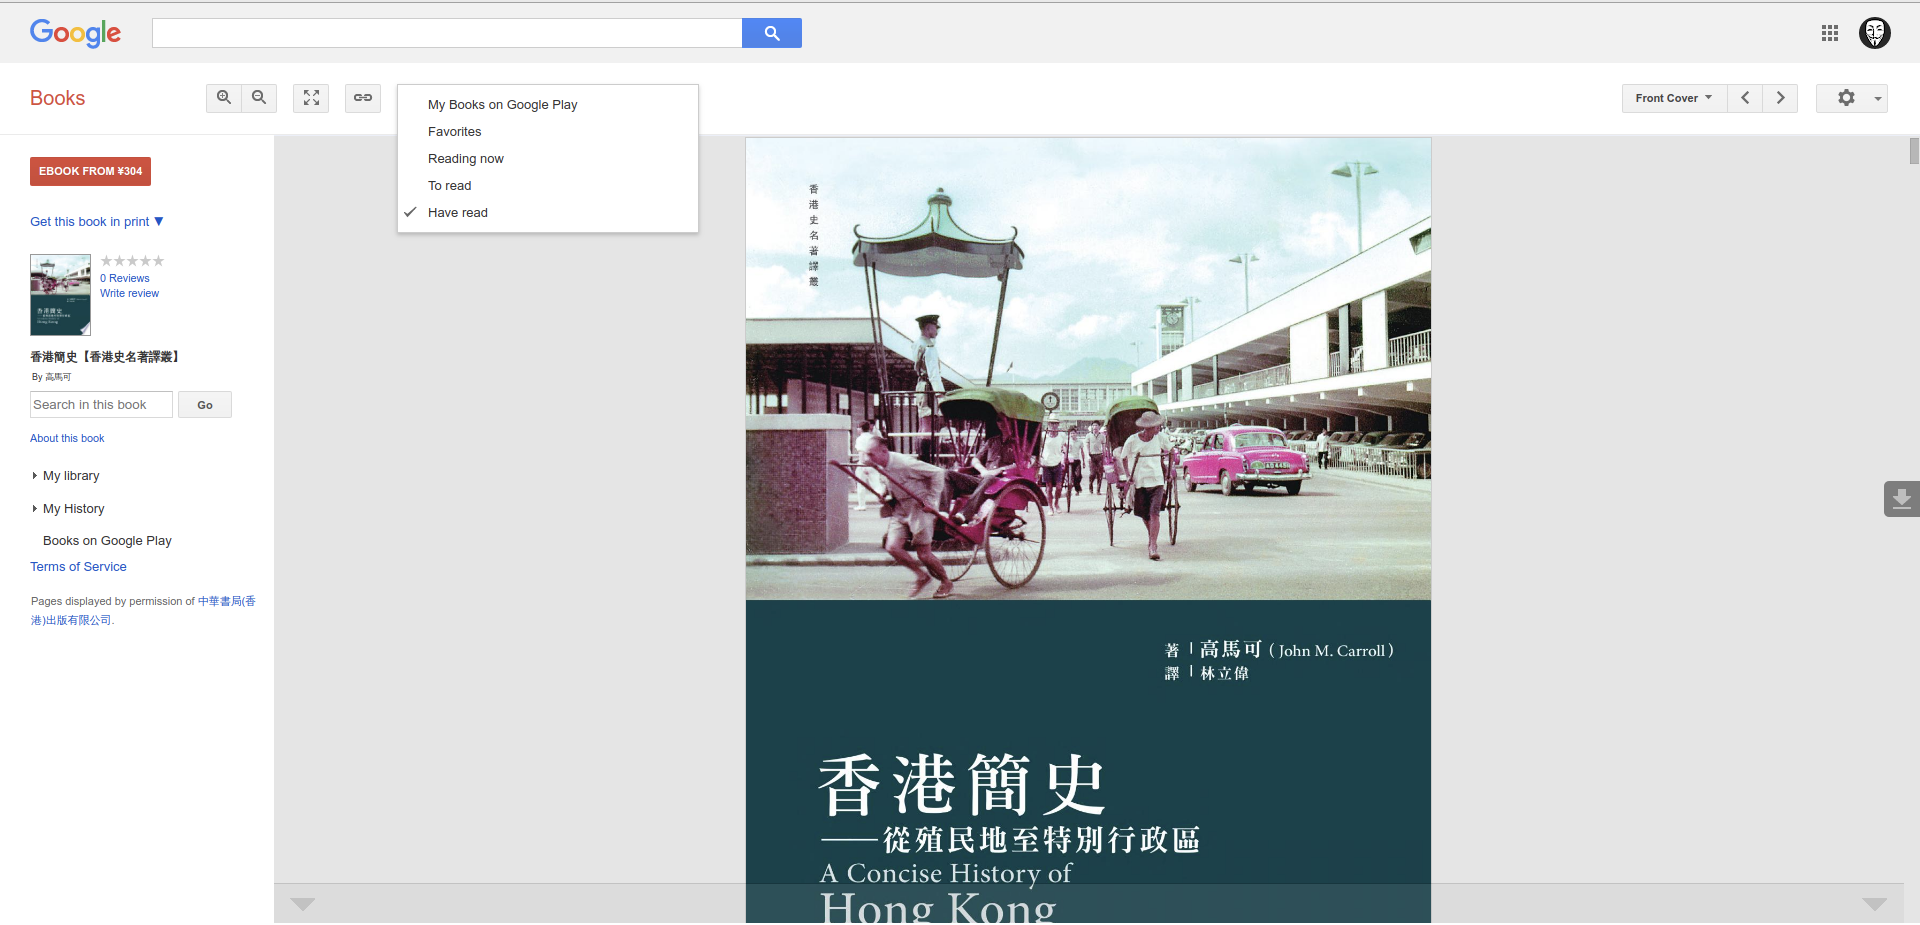Open the Terms of Service link
Screen dimensions: 1920x925
click(78, 567)
